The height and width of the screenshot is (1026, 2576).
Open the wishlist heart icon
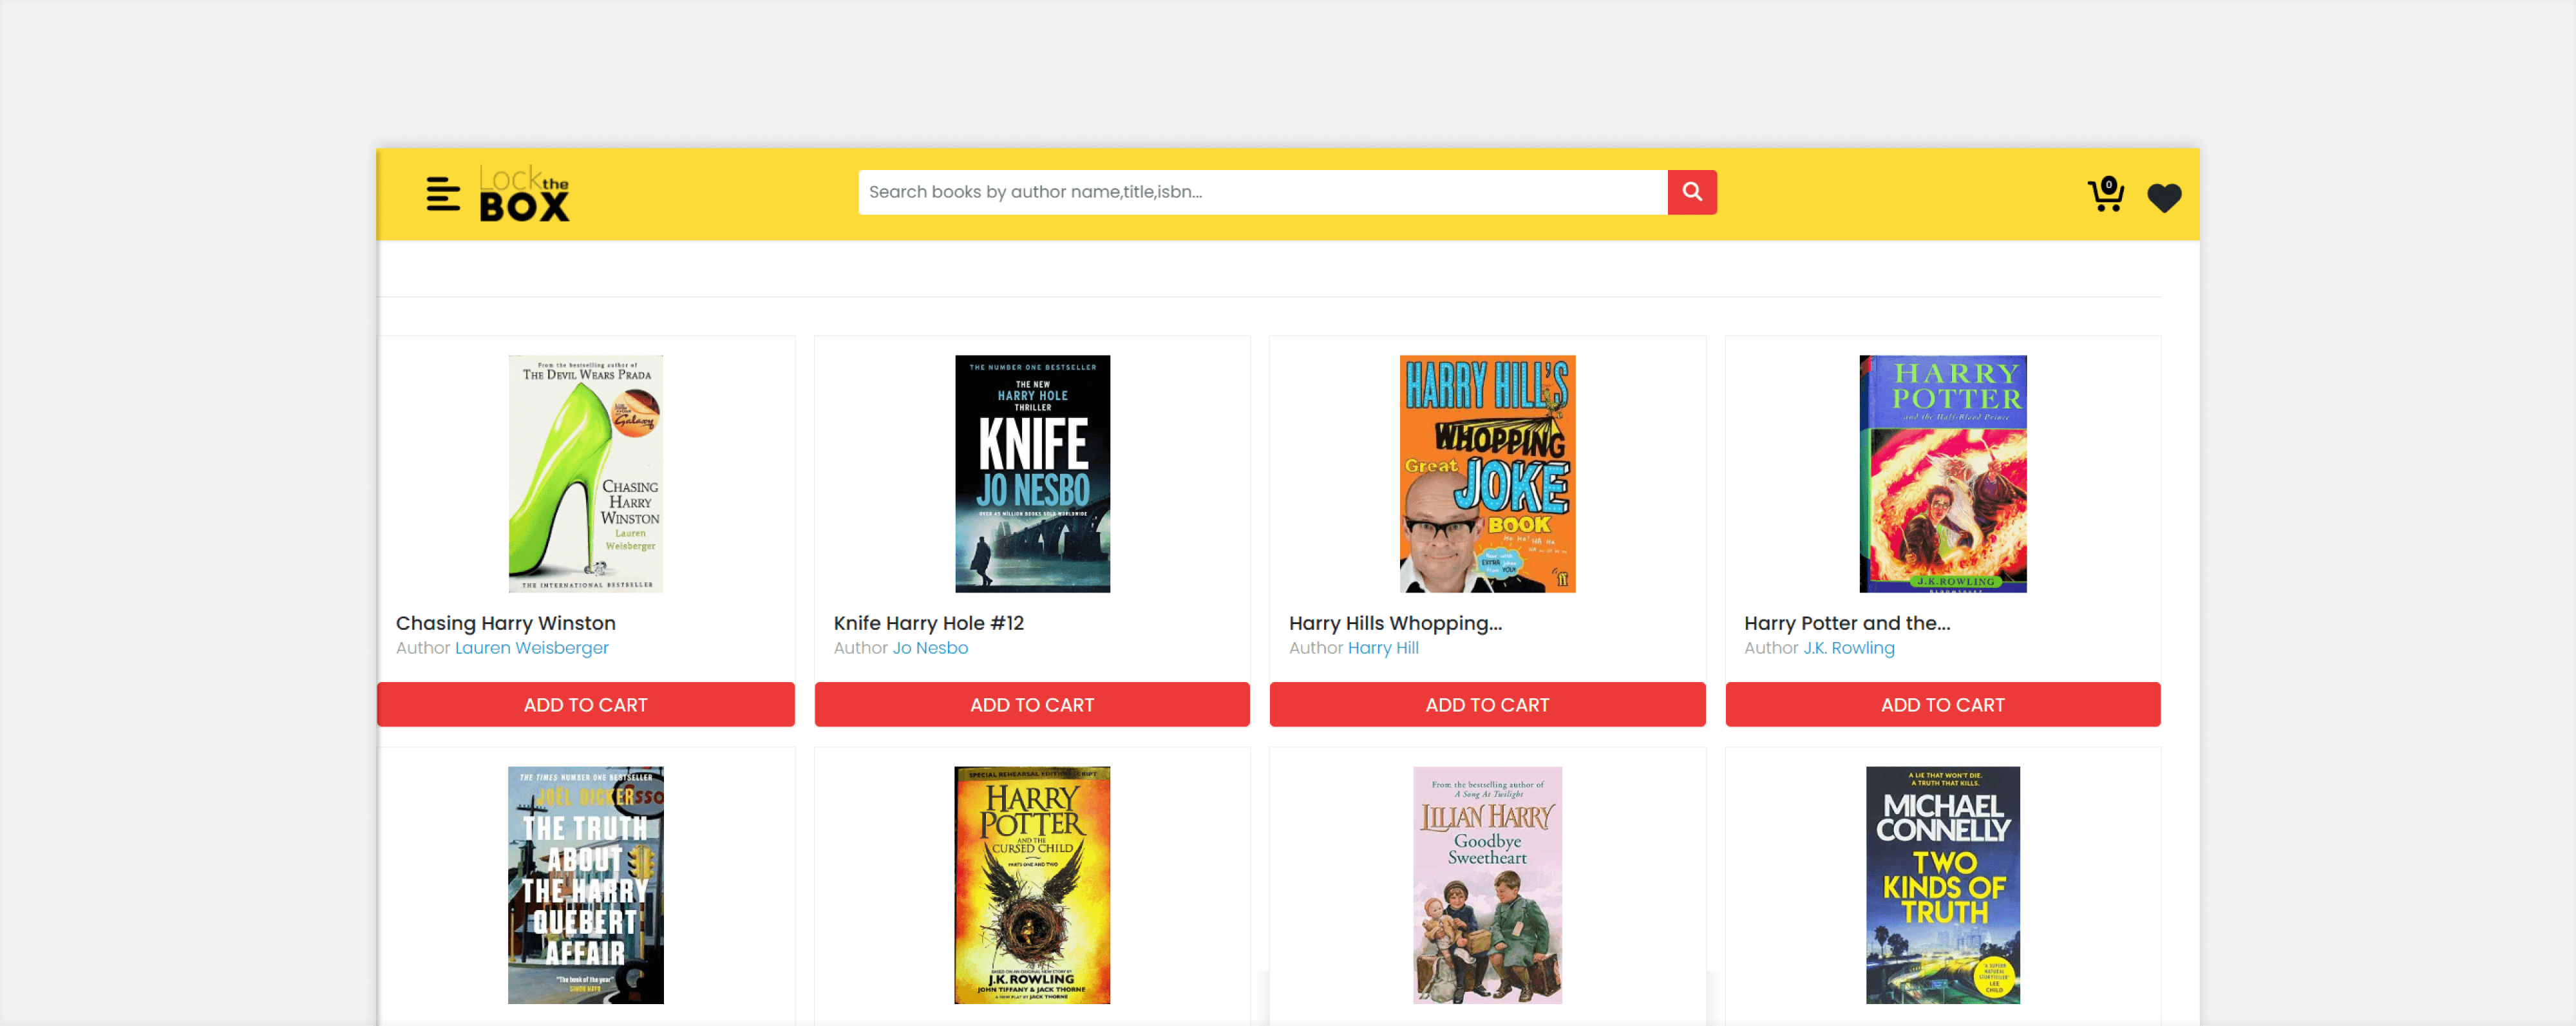[x=2164, y=198]
